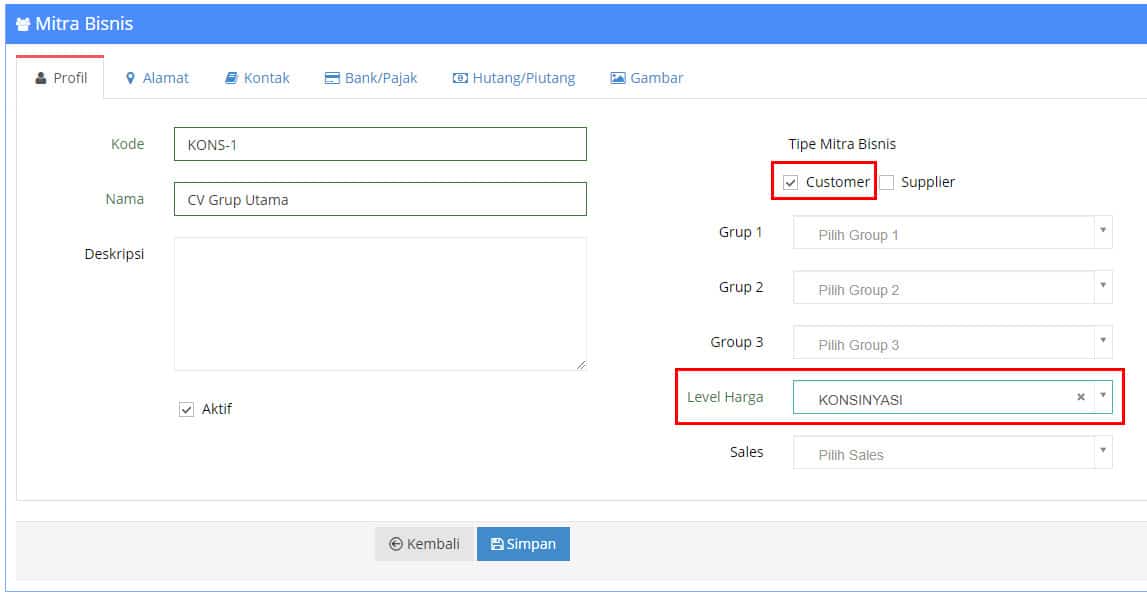This screenshot has height=598, width=1147.
Task: Save with the Simpan button
Action: (x=523, y=544)
